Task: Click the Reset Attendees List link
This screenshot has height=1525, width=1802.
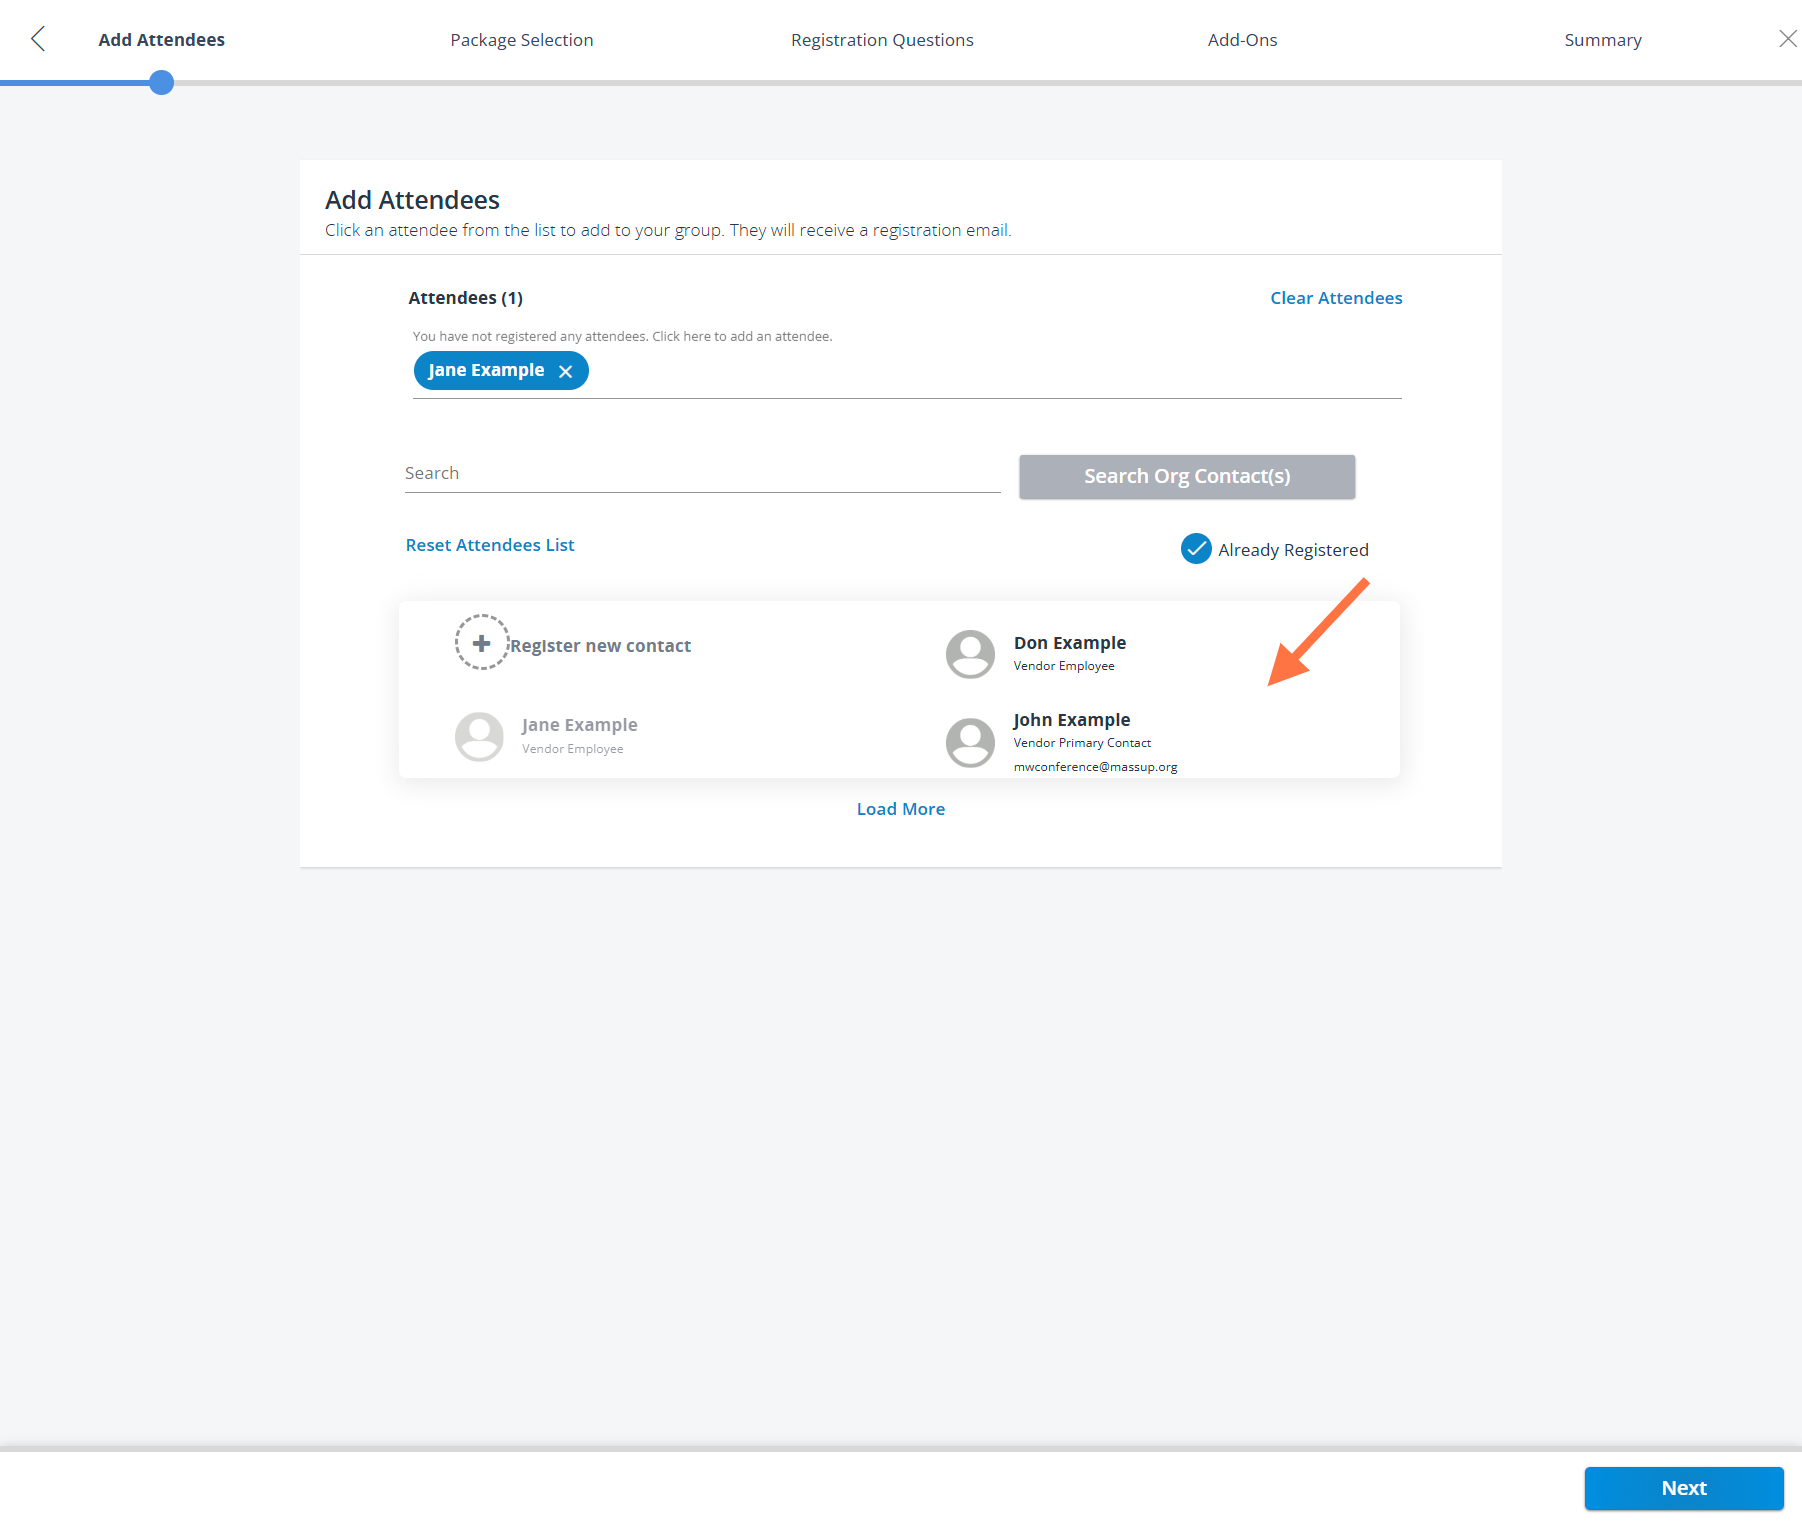Action: click(x=490, y=545)
